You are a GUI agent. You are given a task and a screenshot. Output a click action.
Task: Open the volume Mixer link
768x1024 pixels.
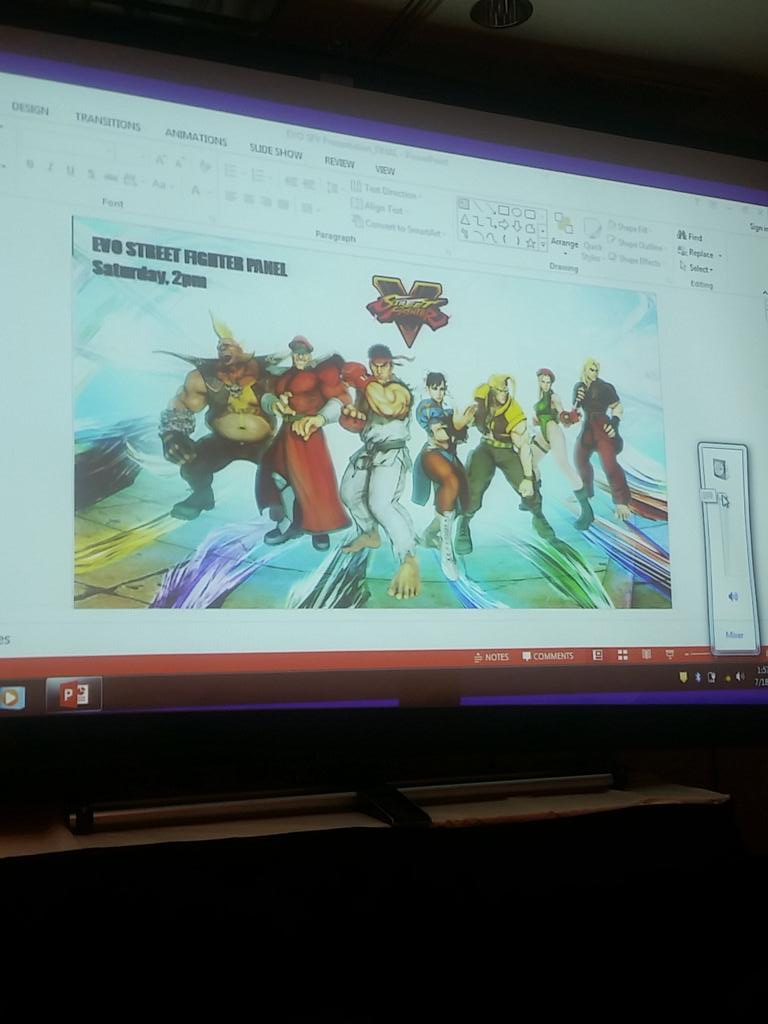pos(734,635)
